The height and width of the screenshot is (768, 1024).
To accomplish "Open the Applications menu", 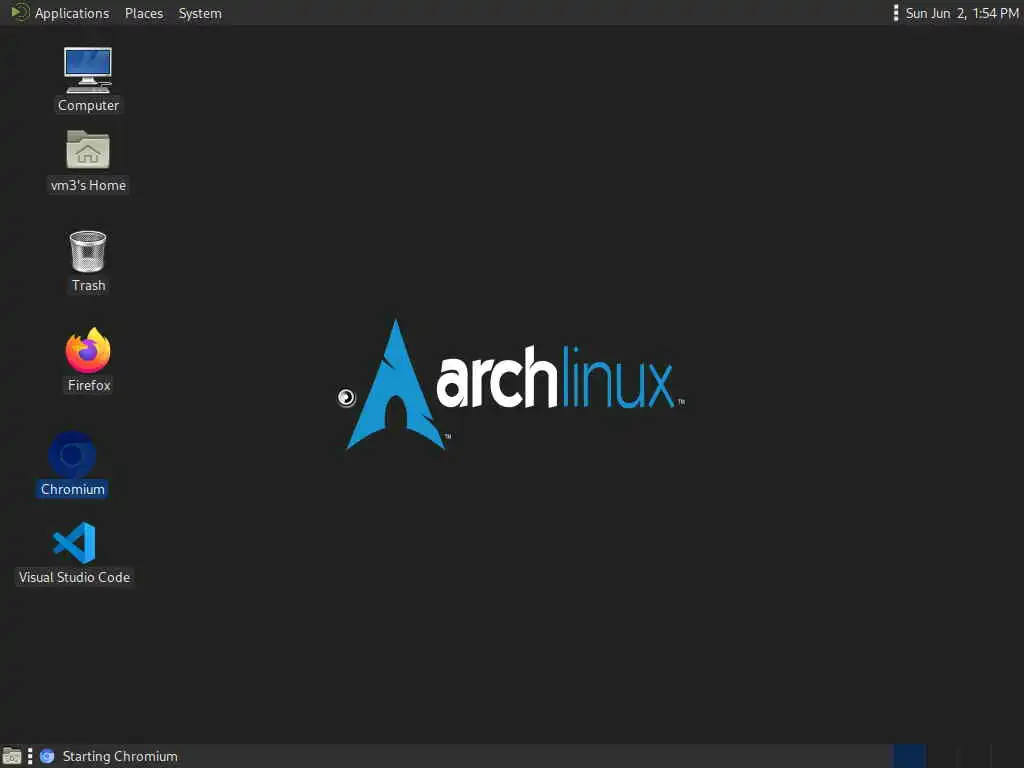I will (72, 13).
